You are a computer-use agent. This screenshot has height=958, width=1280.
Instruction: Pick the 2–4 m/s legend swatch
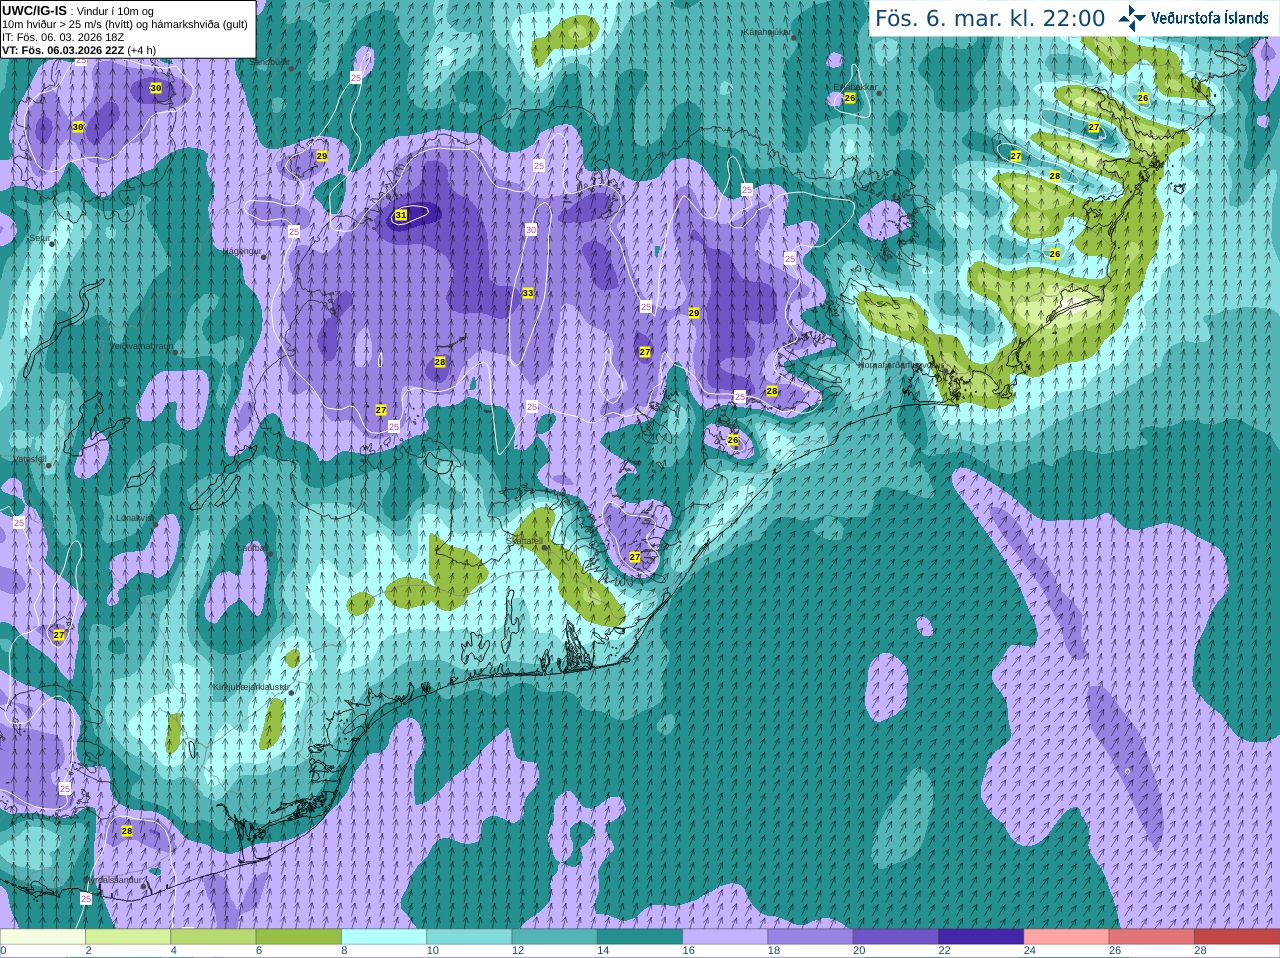point(128,937)
